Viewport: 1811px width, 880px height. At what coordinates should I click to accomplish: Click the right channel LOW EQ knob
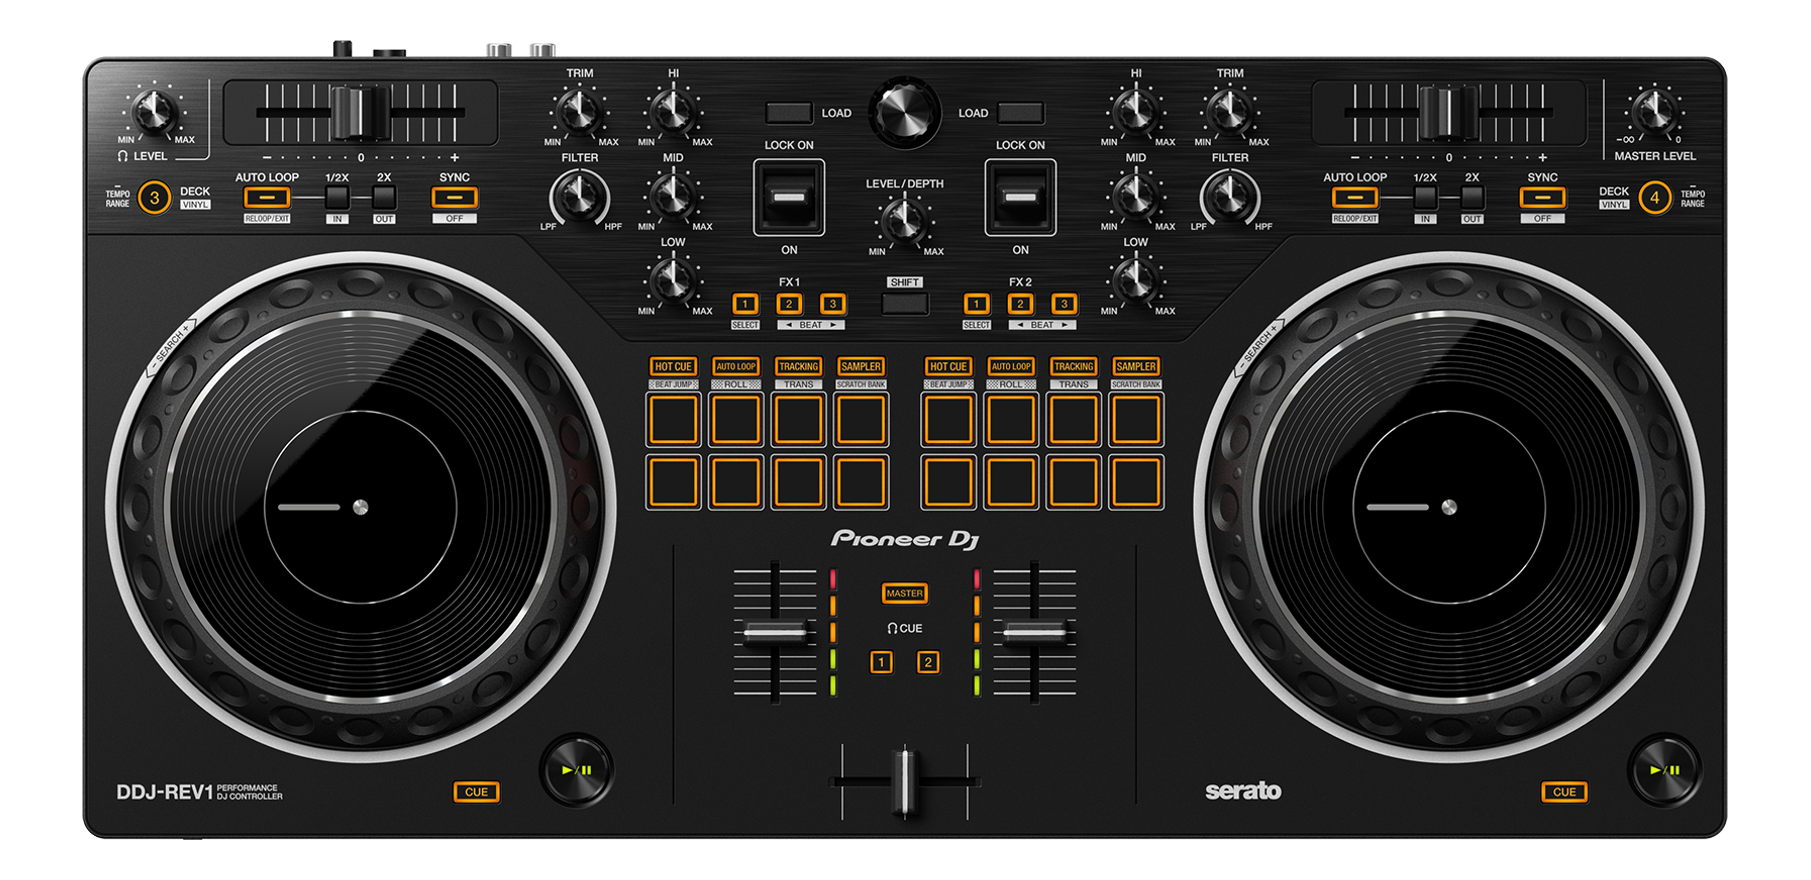(x=1136, y=280)
